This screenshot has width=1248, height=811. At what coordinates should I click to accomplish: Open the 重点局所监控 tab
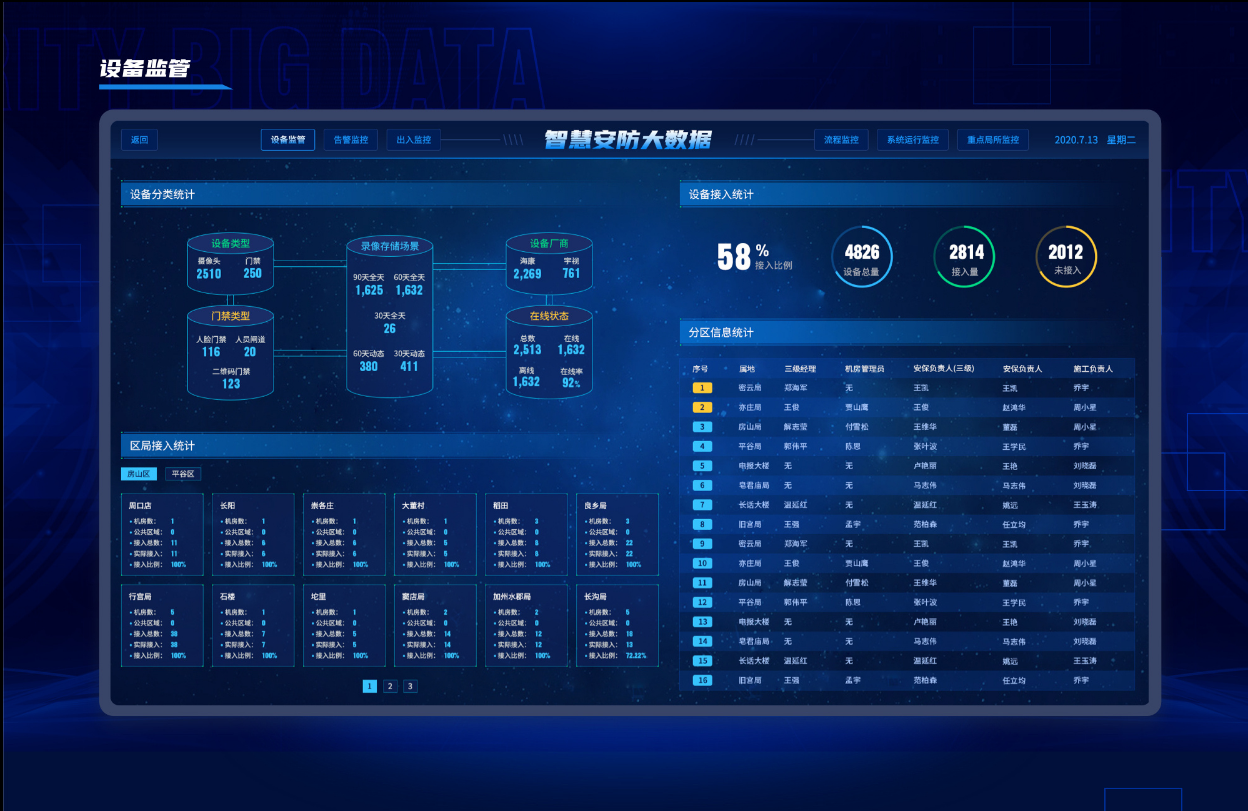tap(993, 140)
